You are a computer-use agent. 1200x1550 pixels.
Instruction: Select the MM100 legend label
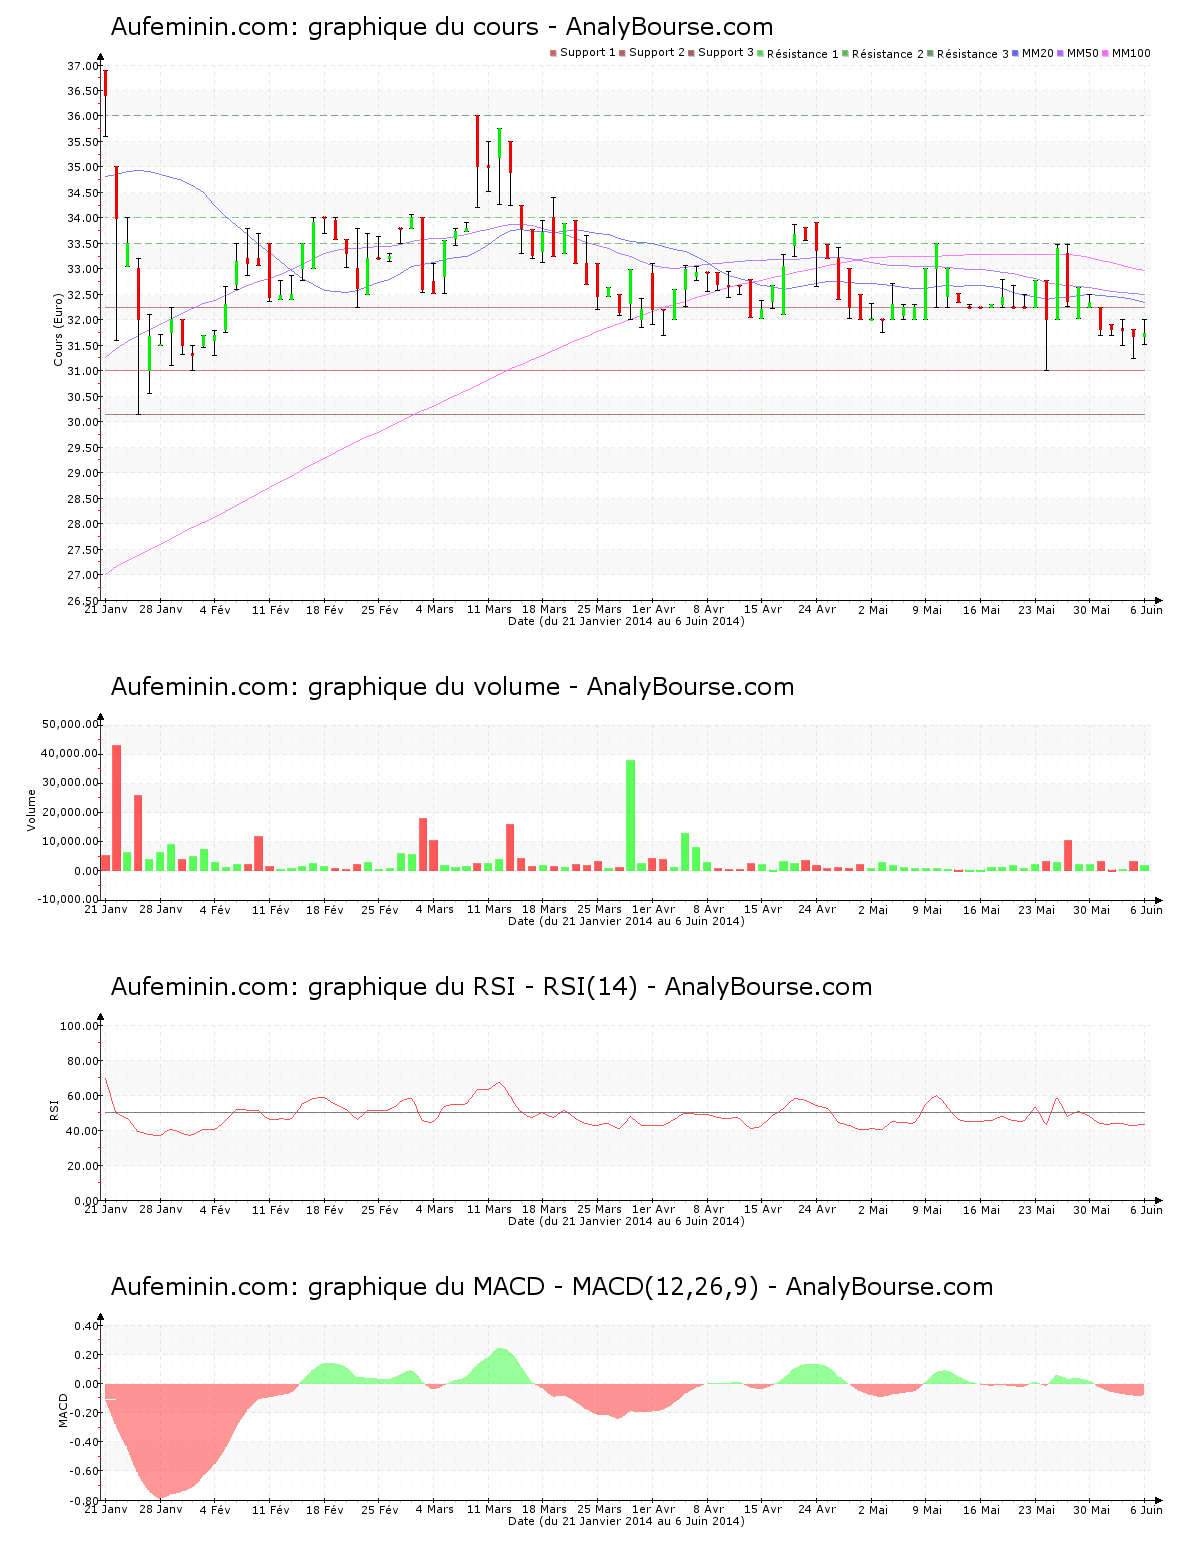[1132, 53]
